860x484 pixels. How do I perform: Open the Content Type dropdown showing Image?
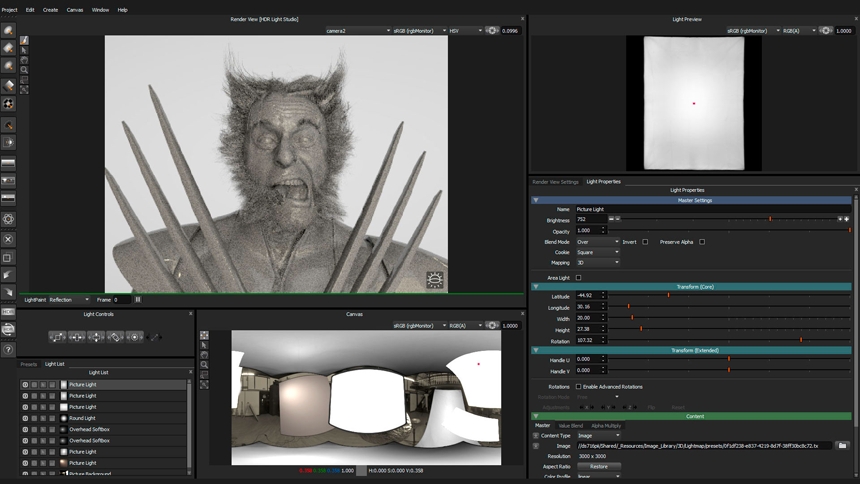coord(597,436)
